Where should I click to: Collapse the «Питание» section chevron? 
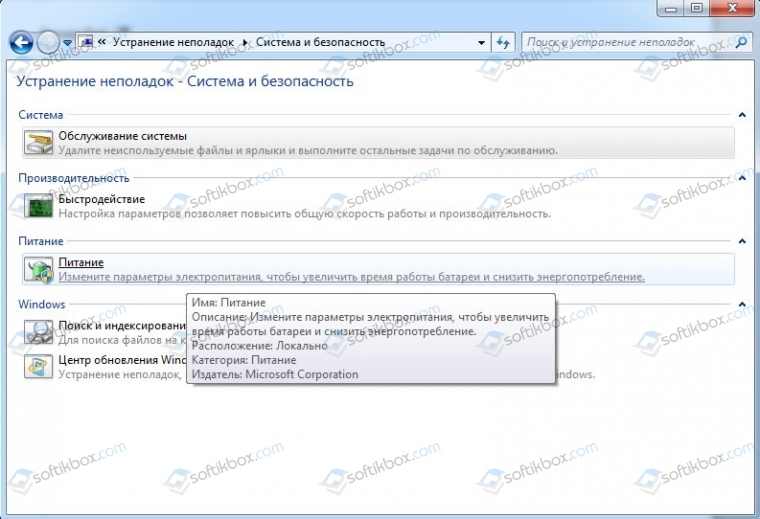(x=742, y=241)
